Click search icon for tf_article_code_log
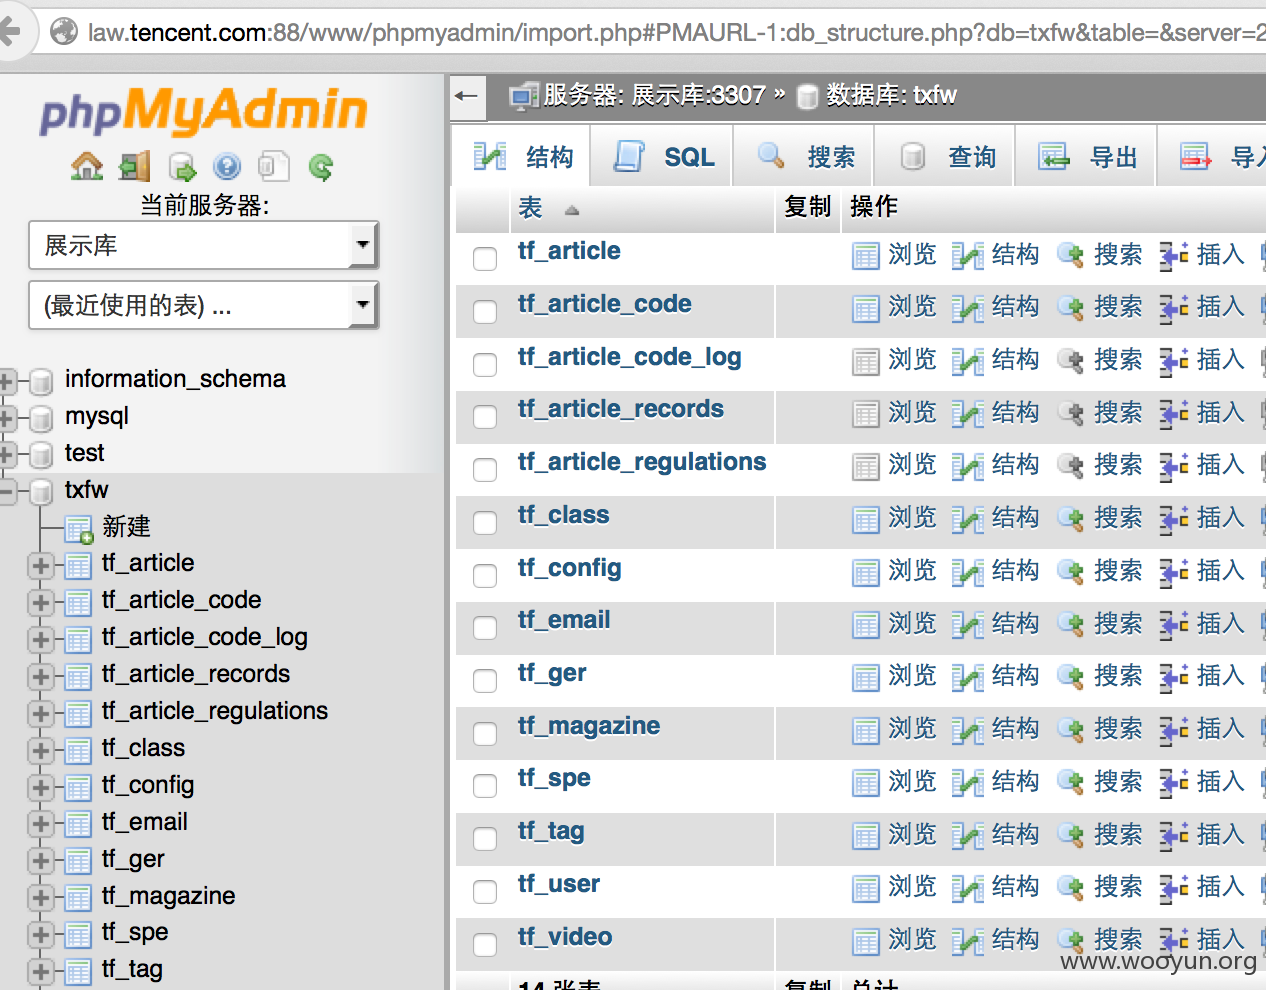Image resolution: width=1266 pixels, height=990 pixels. point(1071,361)
